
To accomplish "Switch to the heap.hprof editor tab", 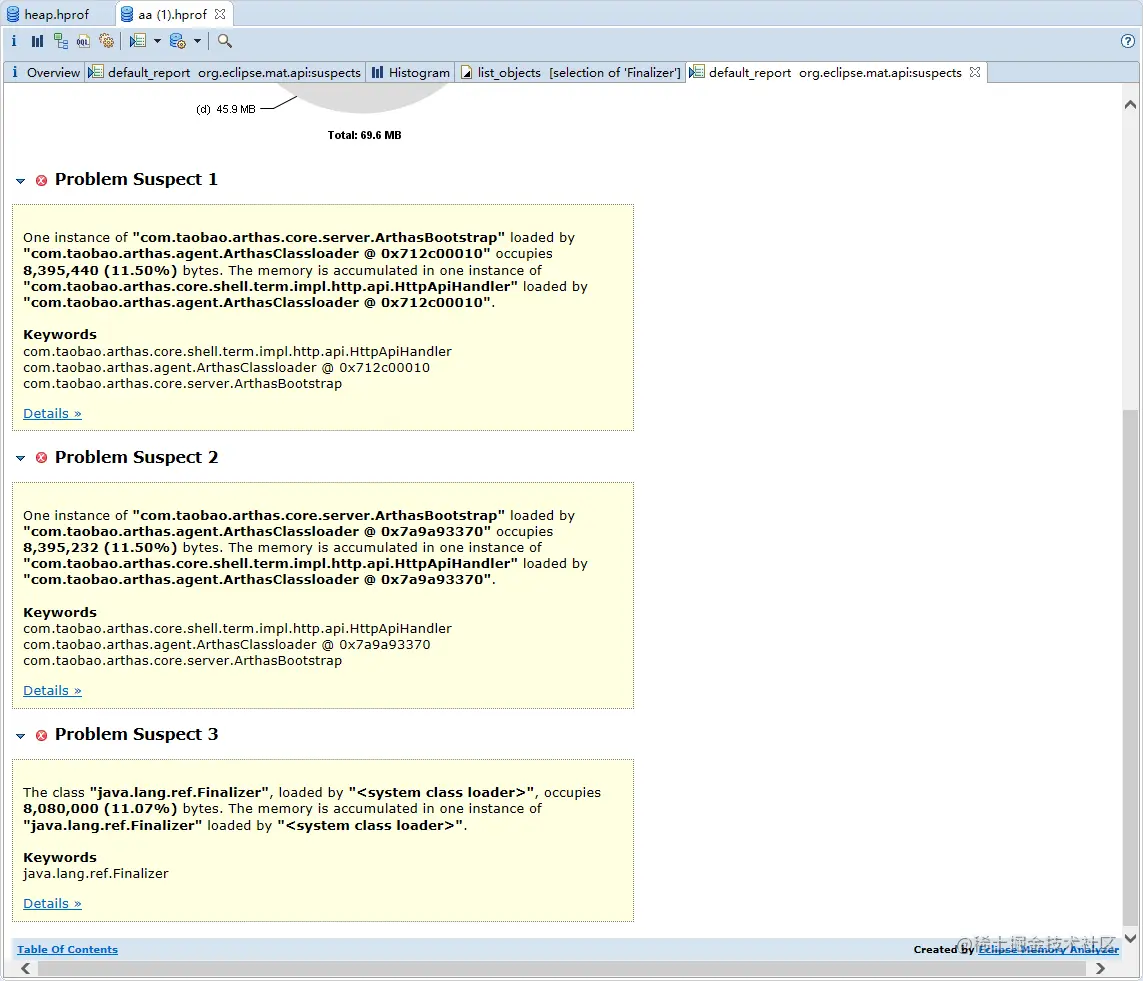I will [48, 14].
